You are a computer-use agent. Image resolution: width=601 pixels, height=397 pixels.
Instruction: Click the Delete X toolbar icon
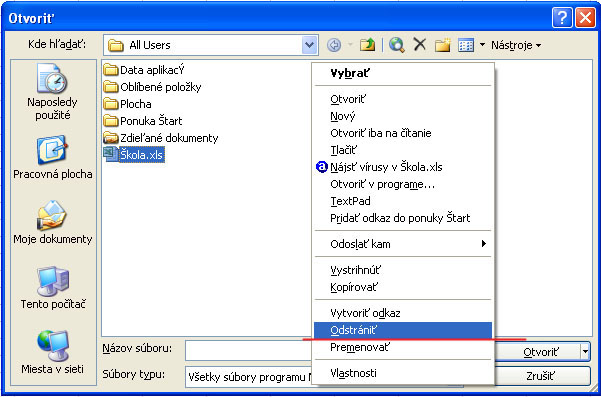420,45
